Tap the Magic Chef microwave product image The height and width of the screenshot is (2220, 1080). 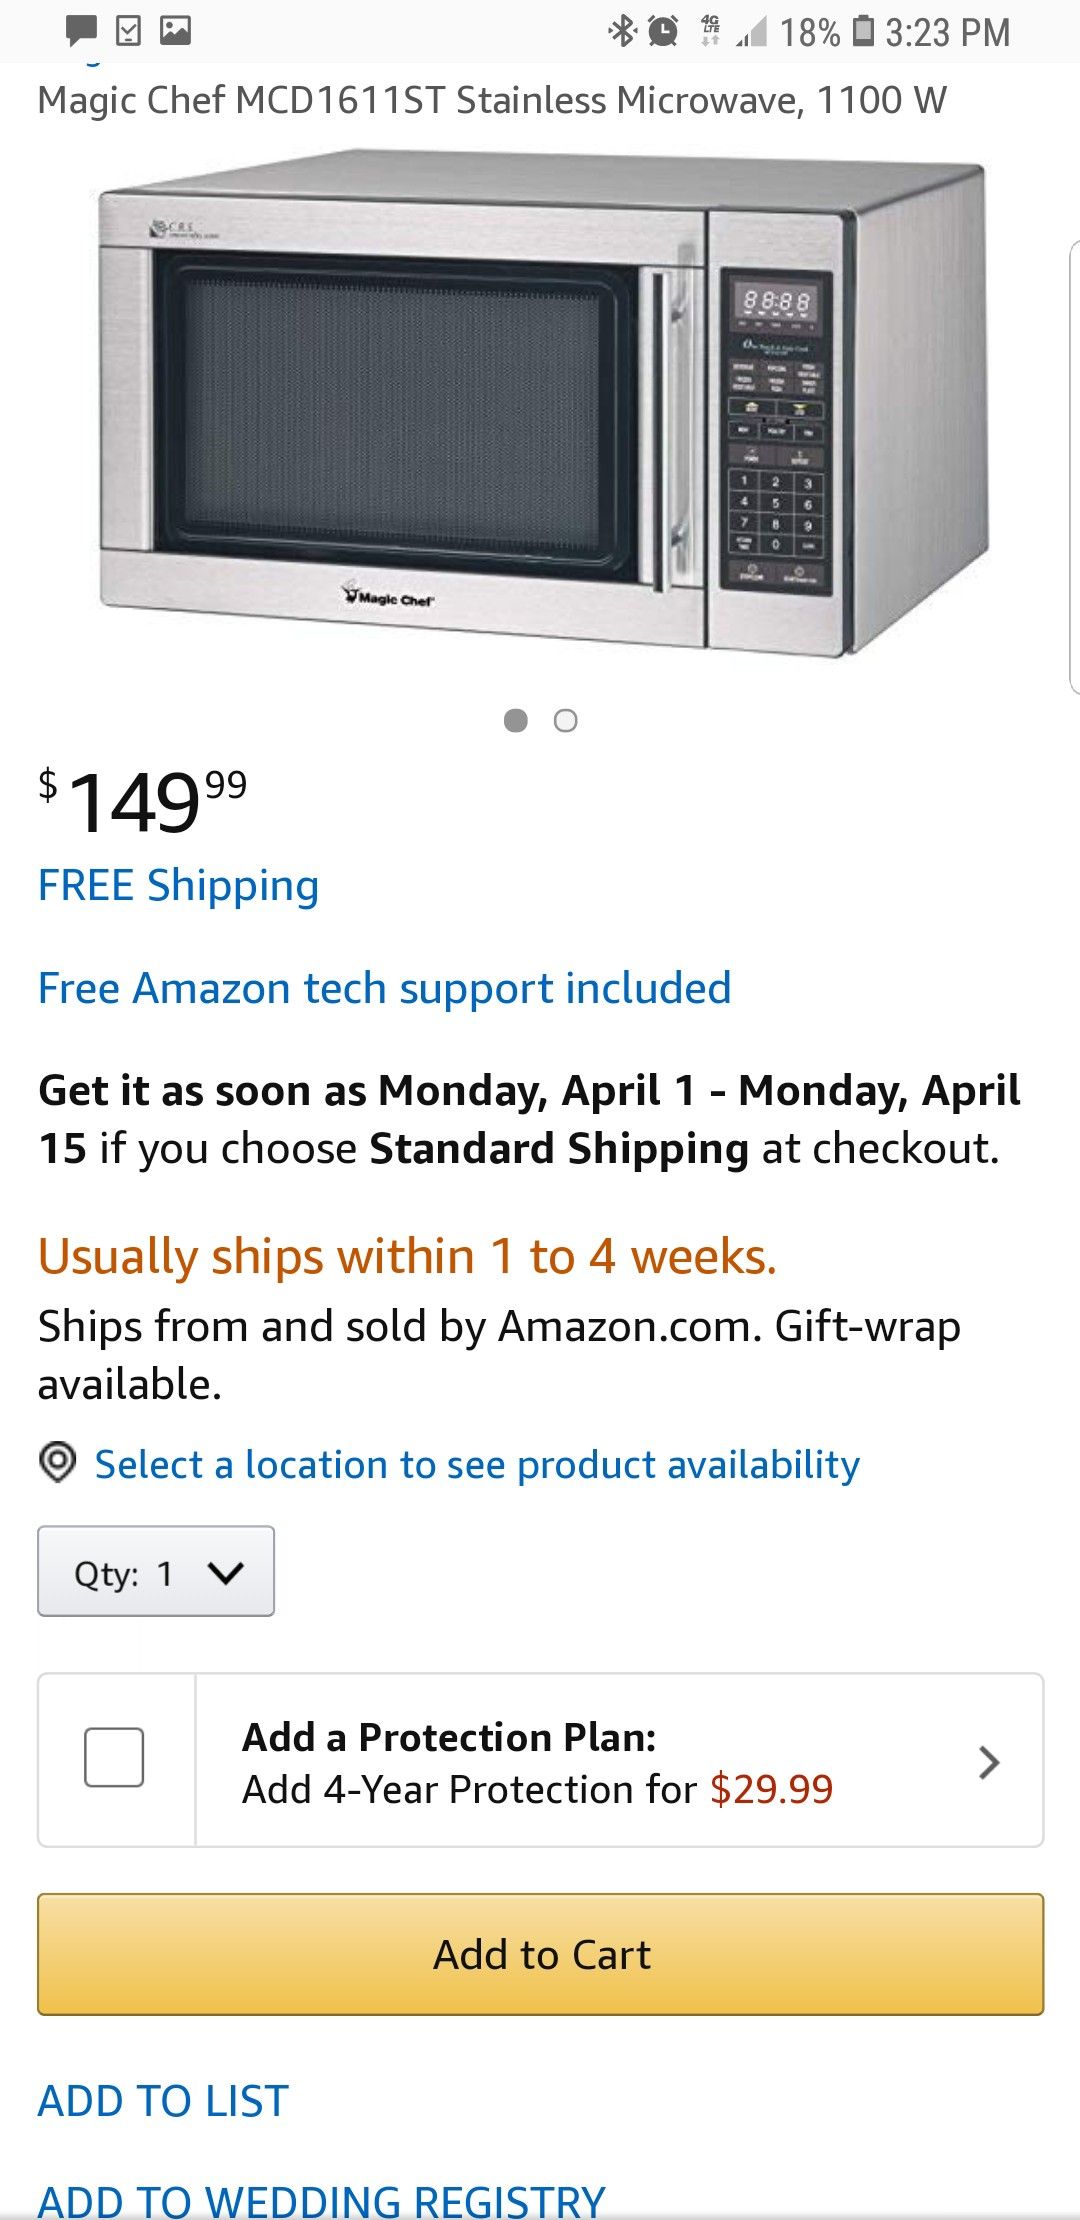pyautogui.click(x=545, y=405)
